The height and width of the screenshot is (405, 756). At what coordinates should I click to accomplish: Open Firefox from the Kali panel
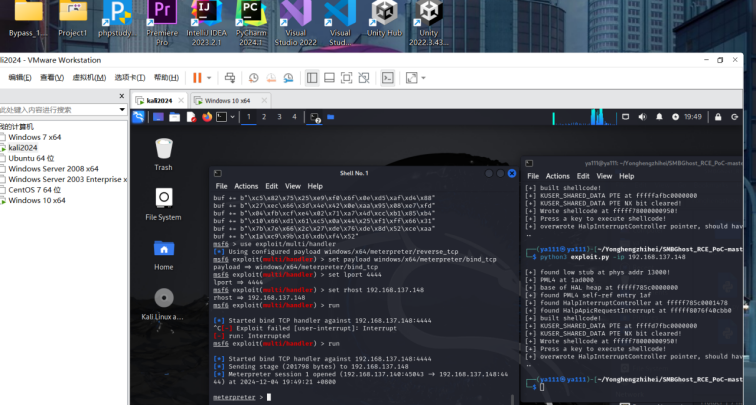click(207, 117)
